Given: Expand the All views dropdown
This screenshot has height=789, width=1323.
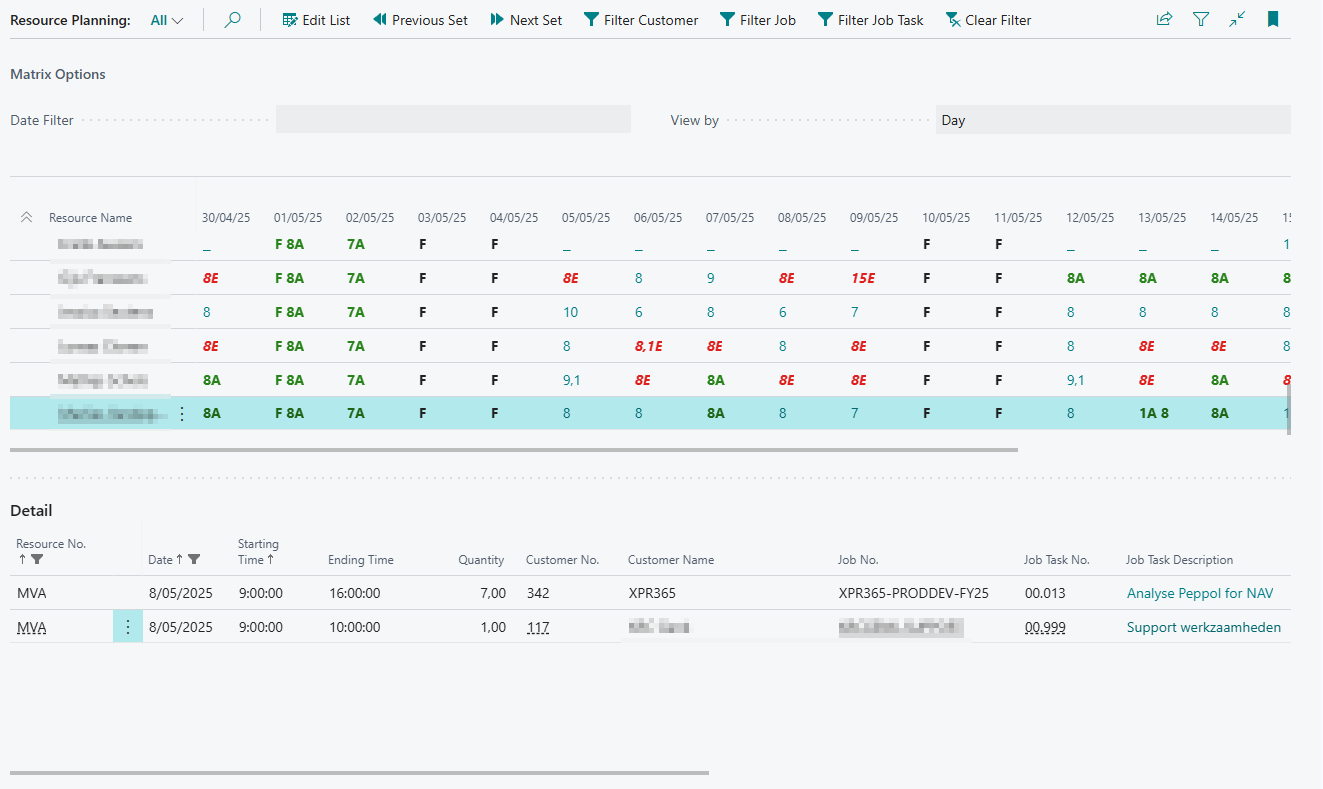Looking at the screenshot, I should click(x=167, y=20).
